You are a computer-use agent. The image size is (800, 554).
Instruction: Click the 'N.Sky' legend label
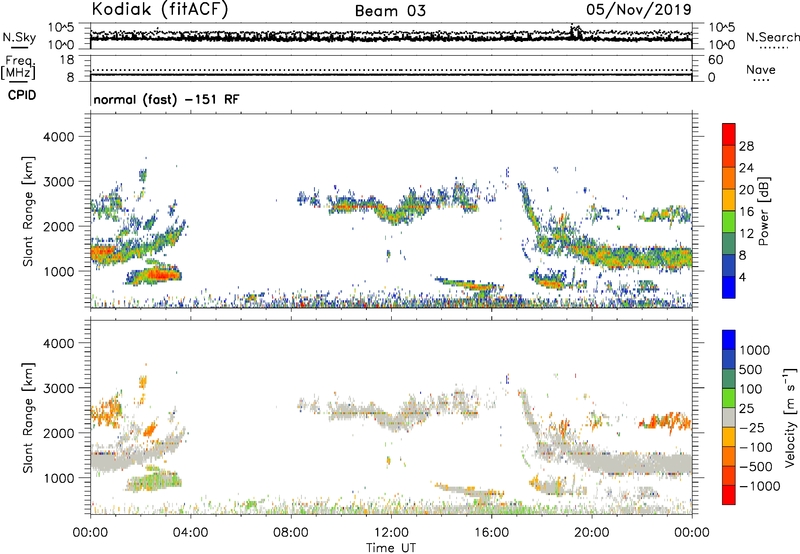pos(19,37)
